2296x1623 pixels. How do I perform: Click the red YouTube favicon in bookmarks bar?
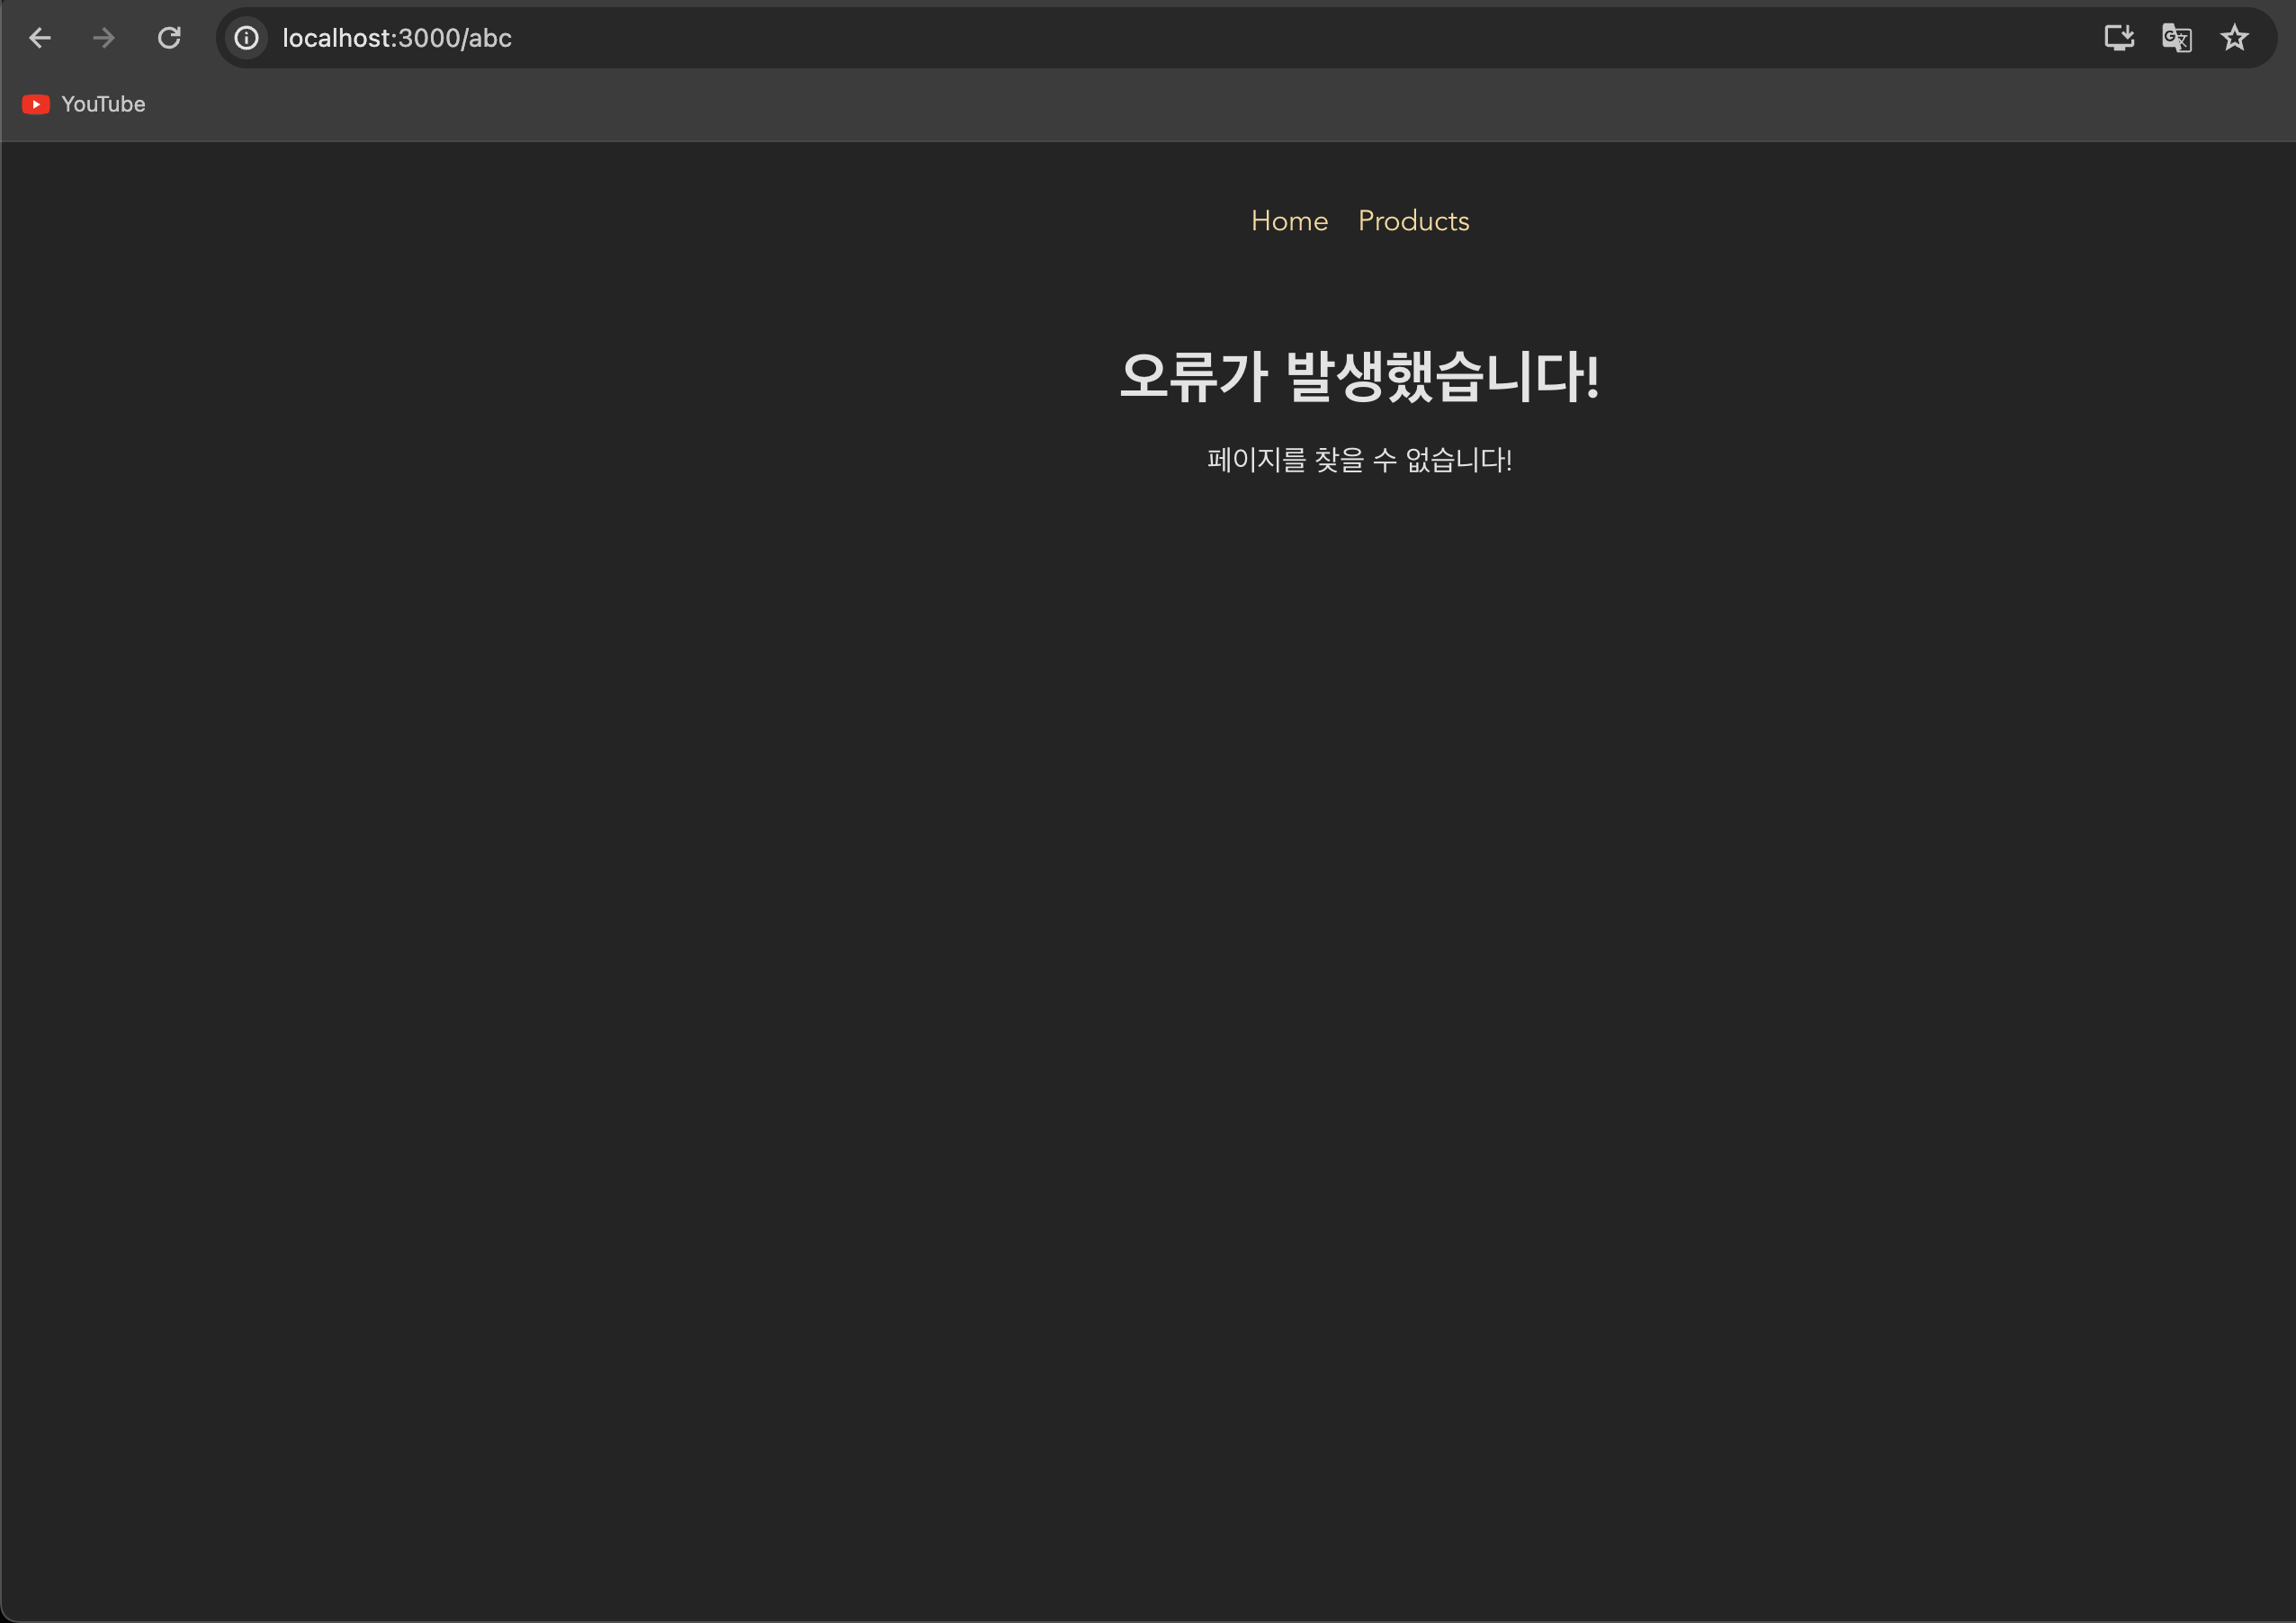click(36, 104)
